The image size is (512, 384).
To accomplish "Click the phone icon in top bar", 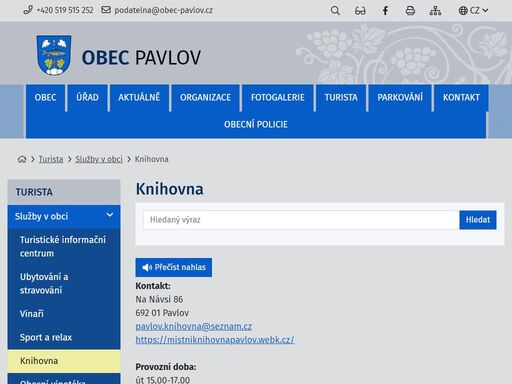I will [28, 10].
